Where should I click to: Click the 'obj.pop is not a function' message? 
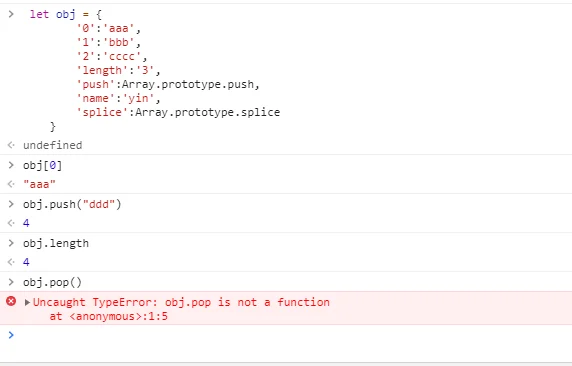click(247, 303)
